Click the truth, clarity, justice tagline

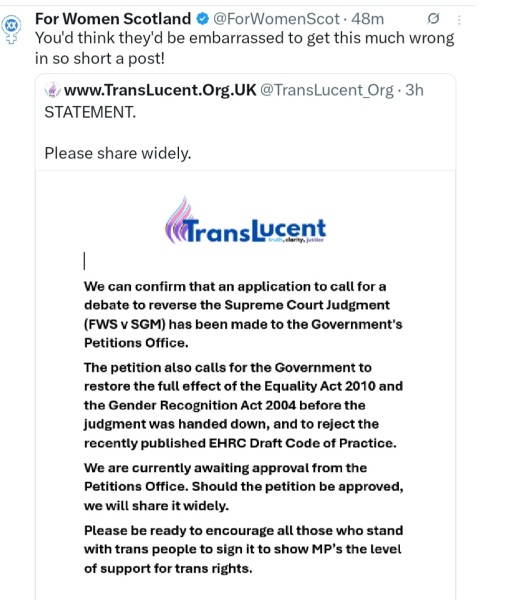click(296, 240)
